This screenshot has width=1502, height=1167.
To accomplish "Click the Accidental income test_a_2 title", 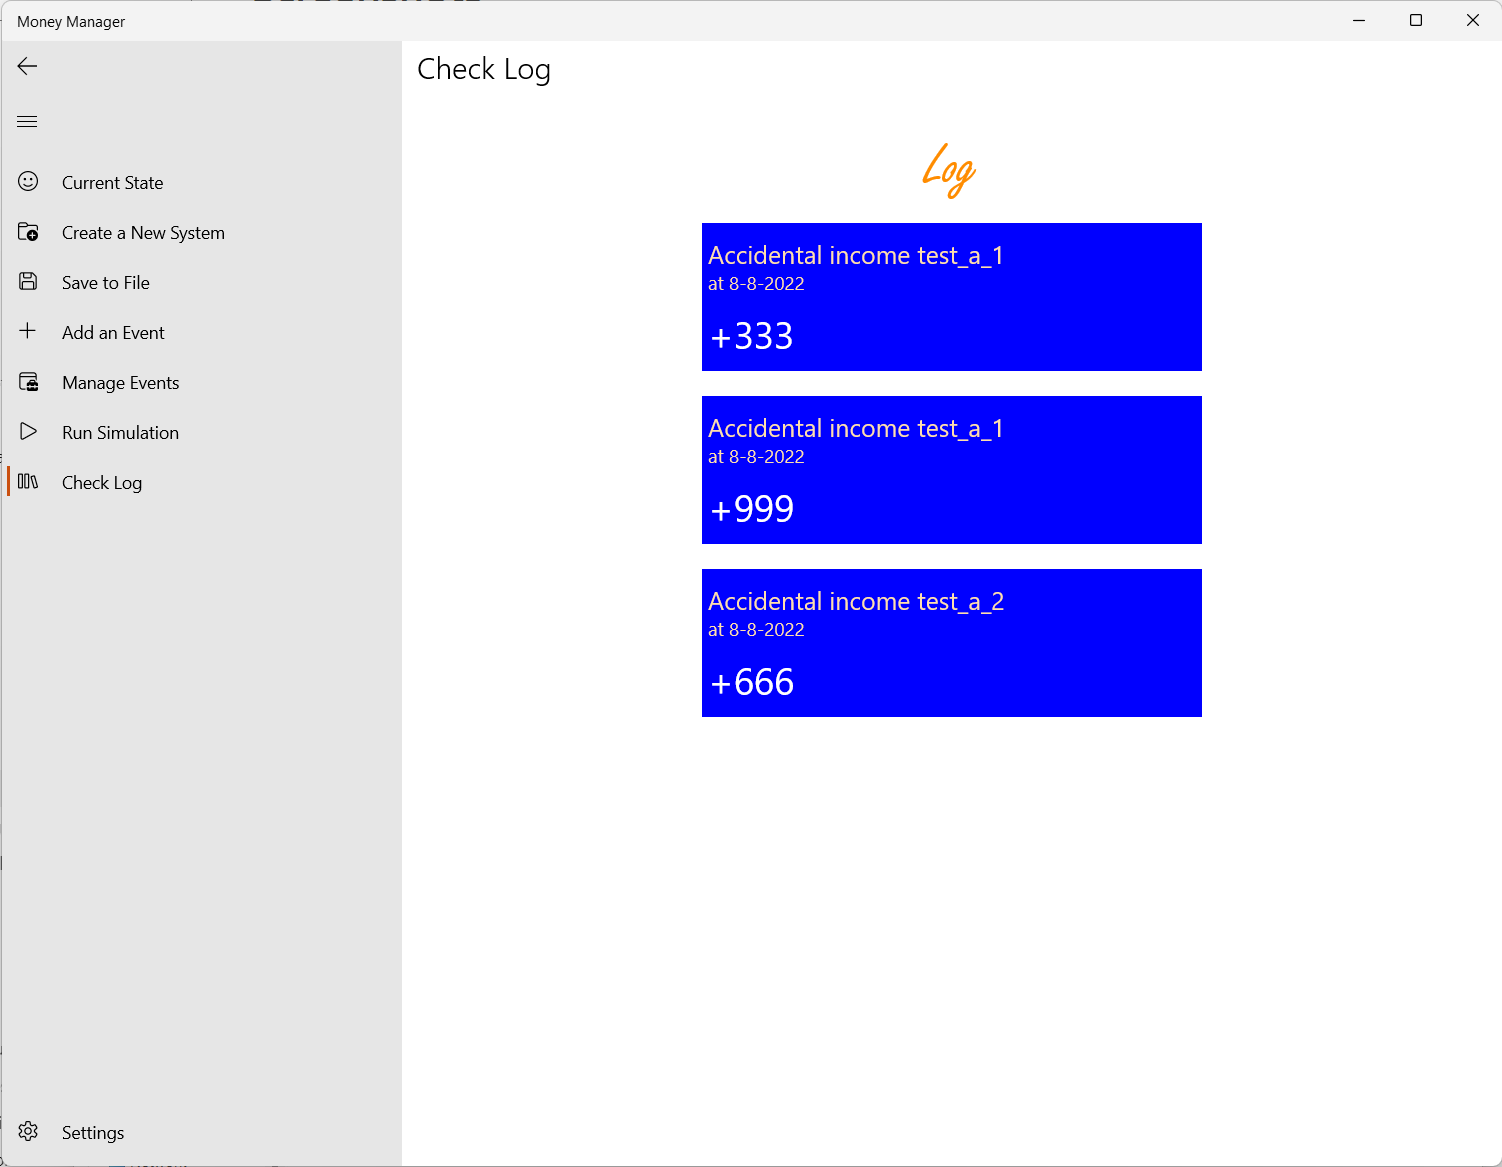I will [x=856, y=601].
